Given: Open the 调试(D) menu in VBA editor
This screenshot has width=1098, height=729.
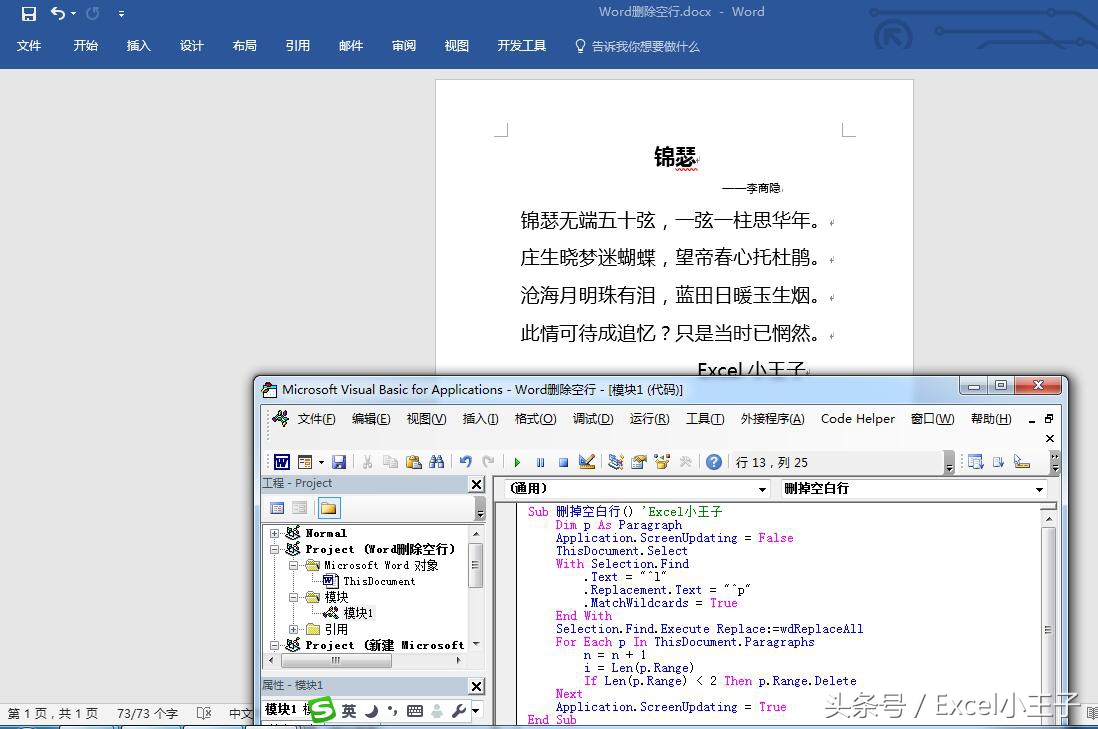Looking at the screenshot, I should (592, 419).
